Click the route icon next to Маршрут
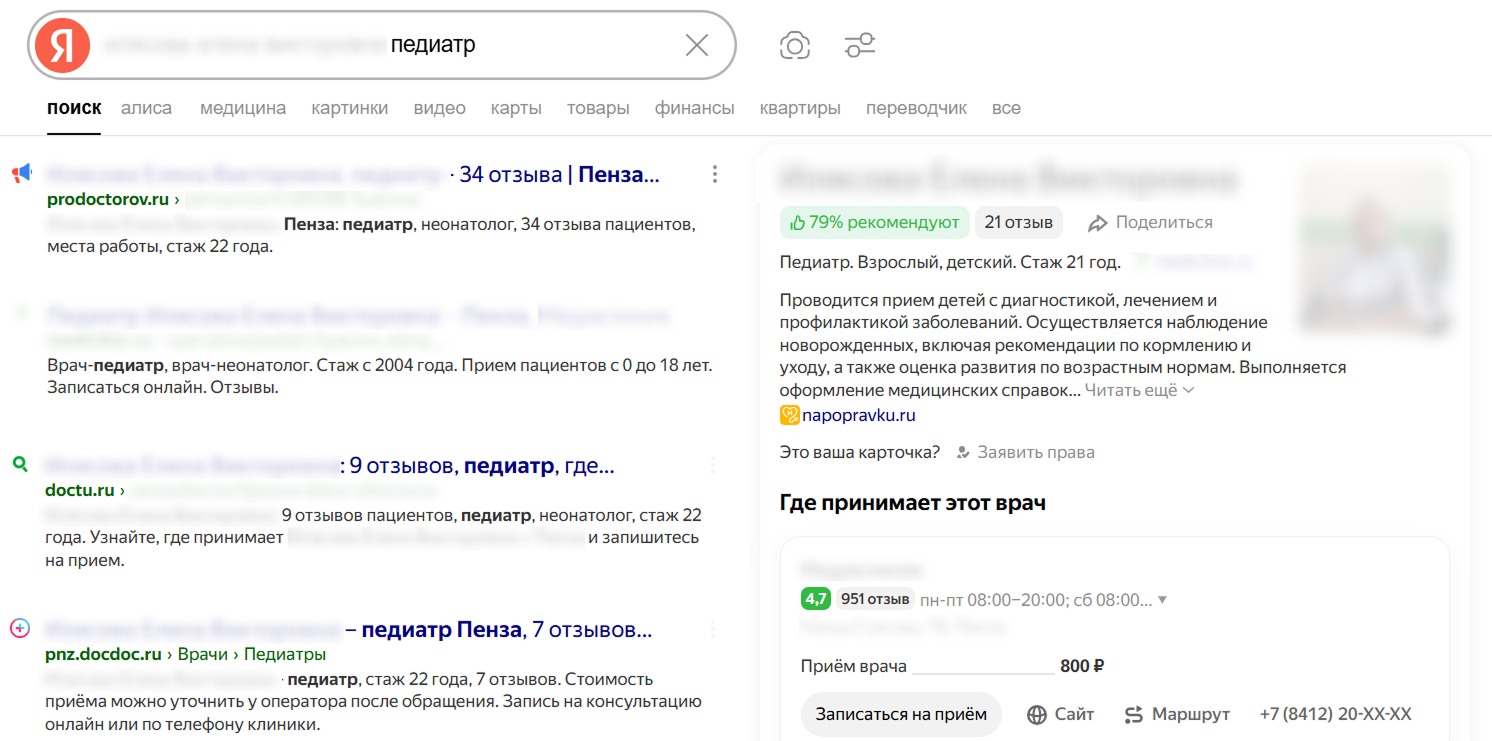This screenshot has height=741, width=1492. [x=1133, y=715]
